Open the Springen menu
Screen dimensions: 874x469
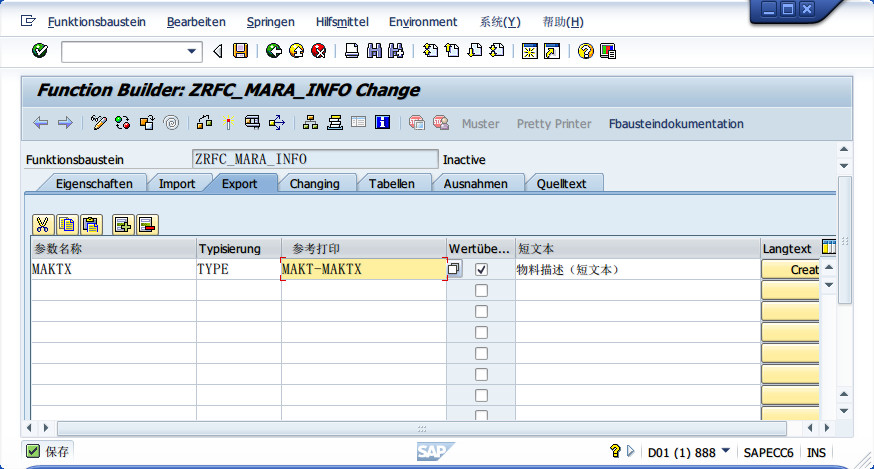tap(270, 22)
